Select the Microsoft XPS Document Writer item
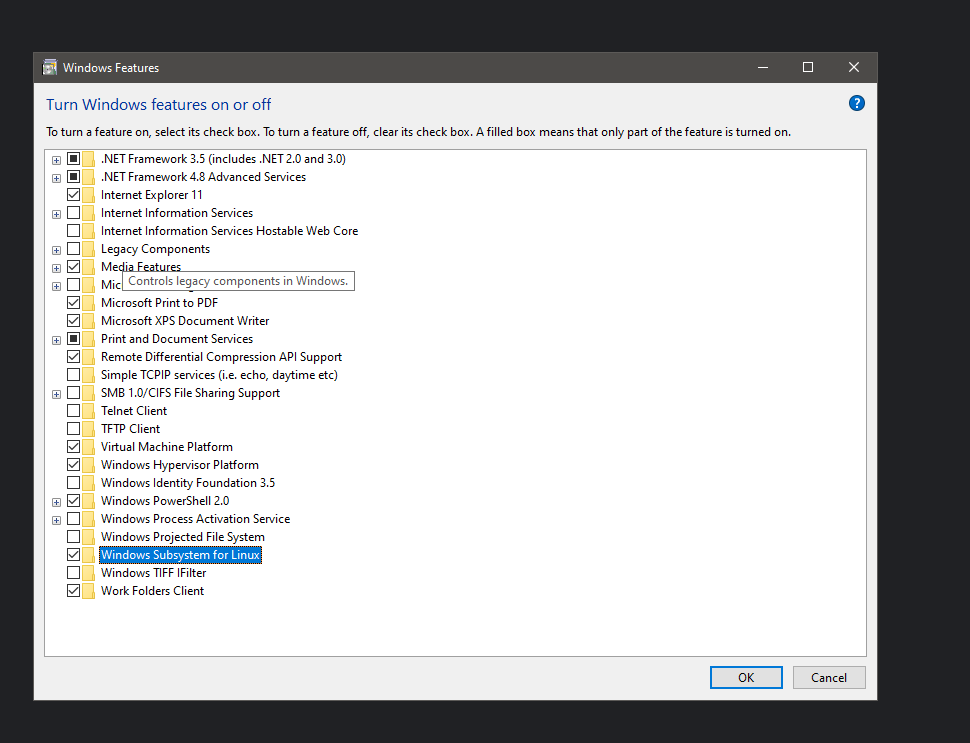 pyautogui.click(x=184, y=321)
